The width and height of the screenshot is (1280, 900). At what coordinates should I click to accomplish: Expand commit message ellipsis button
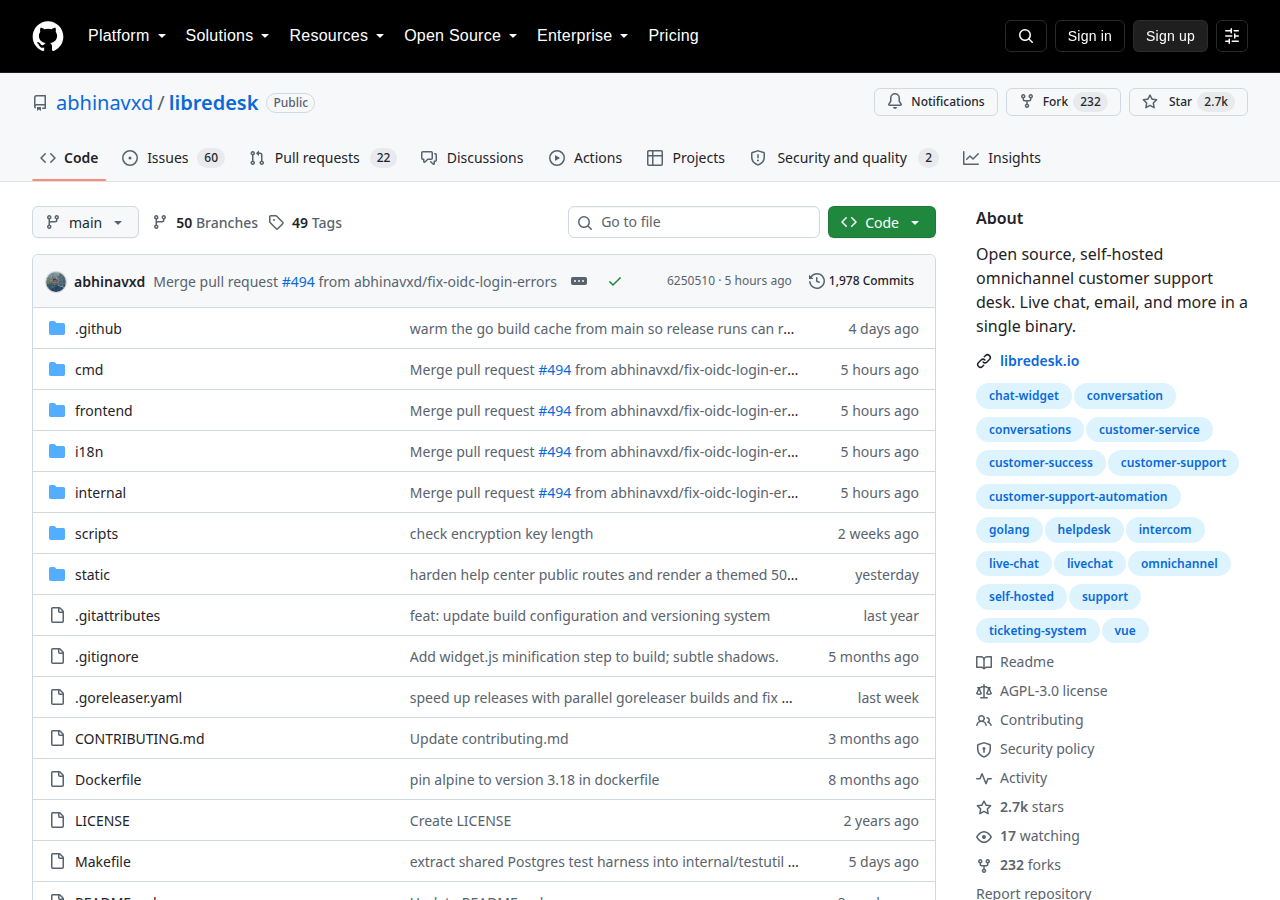579,281
